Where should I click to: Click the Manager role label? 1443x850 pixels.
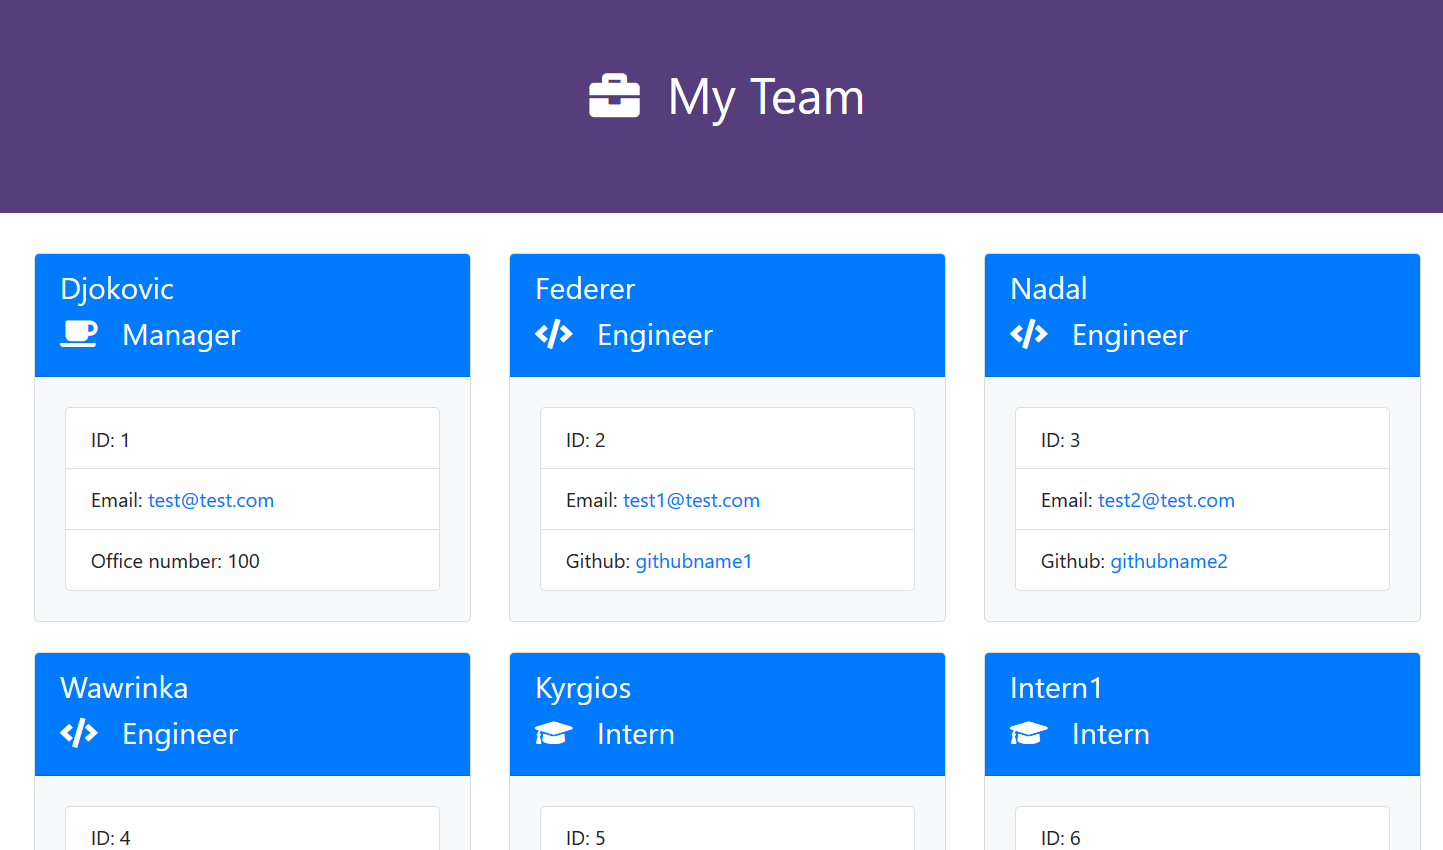tap(181, 335)
